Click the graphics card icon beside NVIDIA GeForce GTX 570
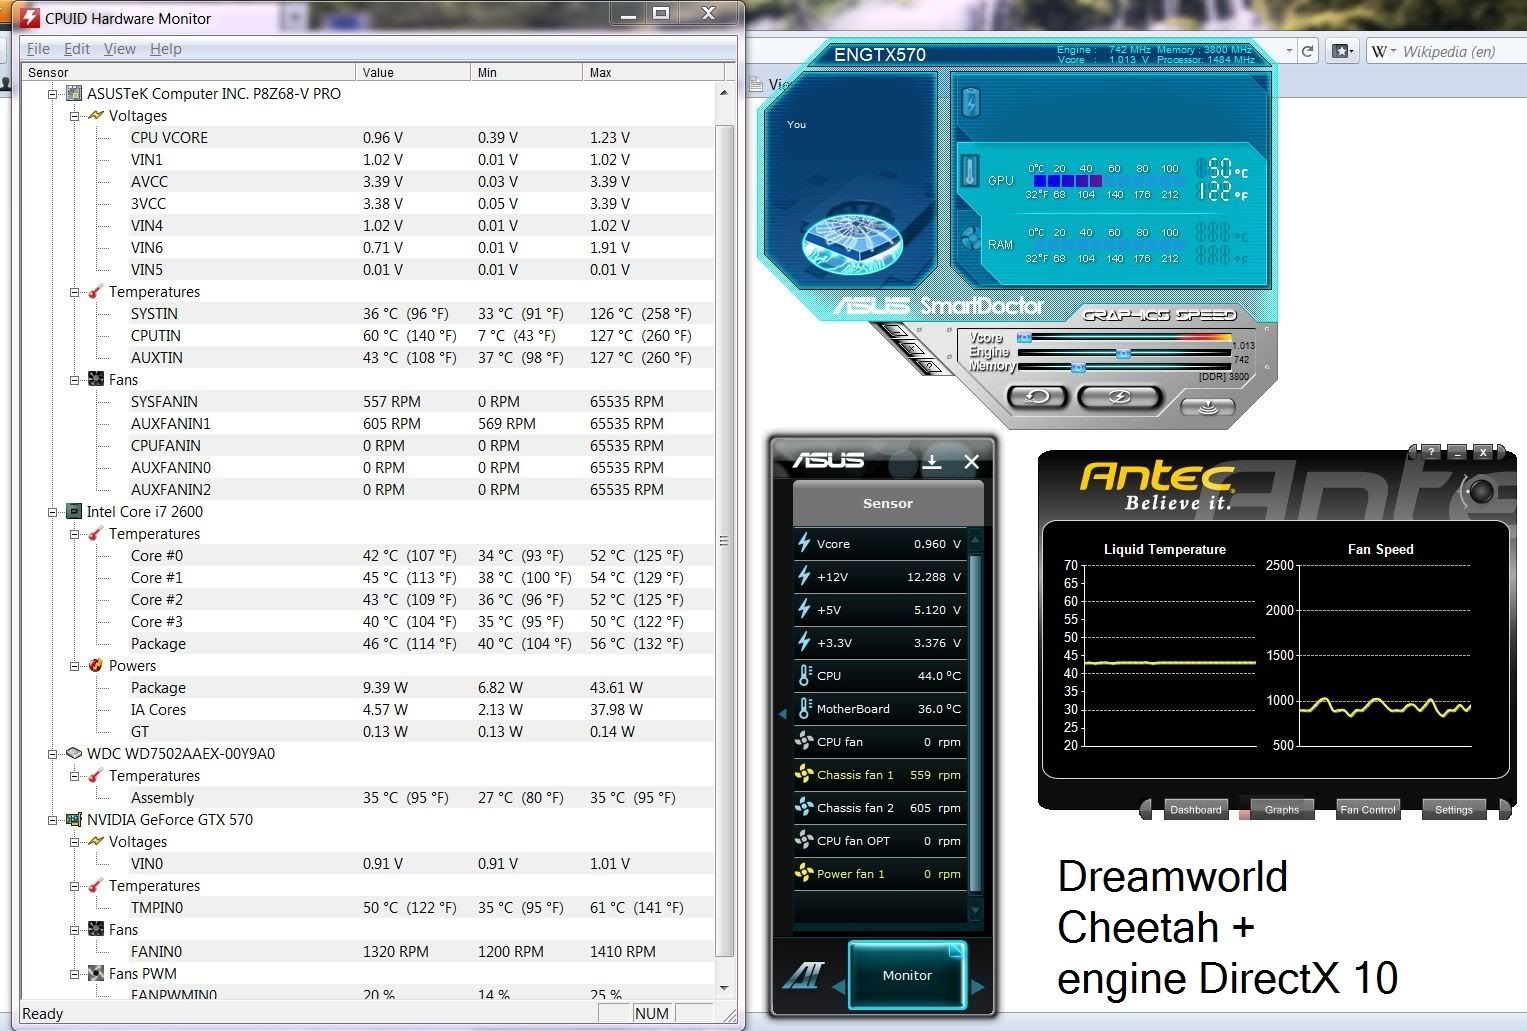 (73, 819)
